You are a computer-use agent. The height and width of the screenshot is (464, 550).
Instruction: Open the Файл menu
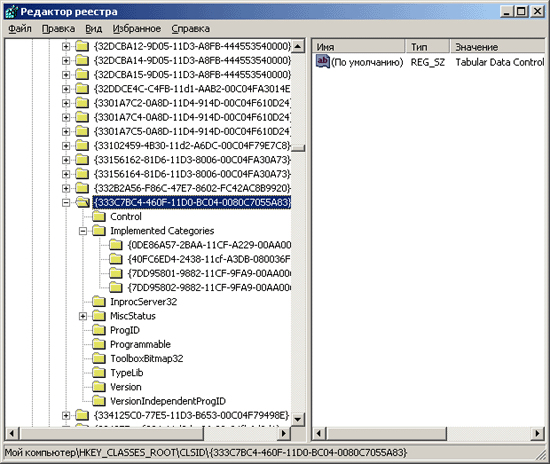click(x=20, y=29)
